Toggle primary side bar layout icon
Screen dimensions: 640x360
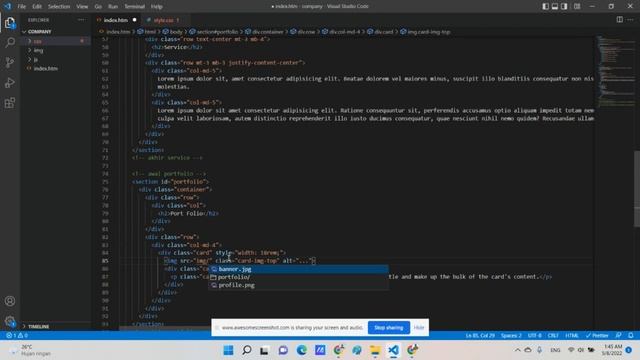[545, 7]
